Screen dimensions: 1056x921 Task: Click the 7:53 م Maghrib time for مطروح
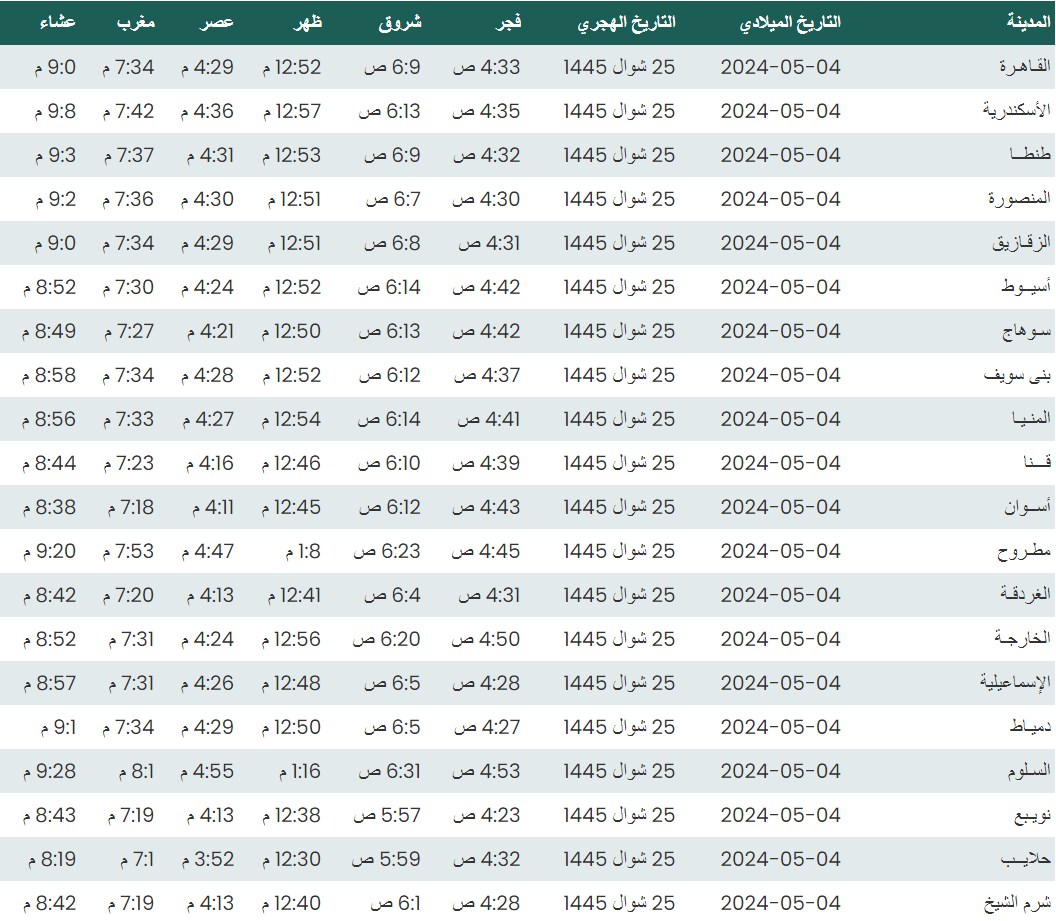(x=128, y=551)
